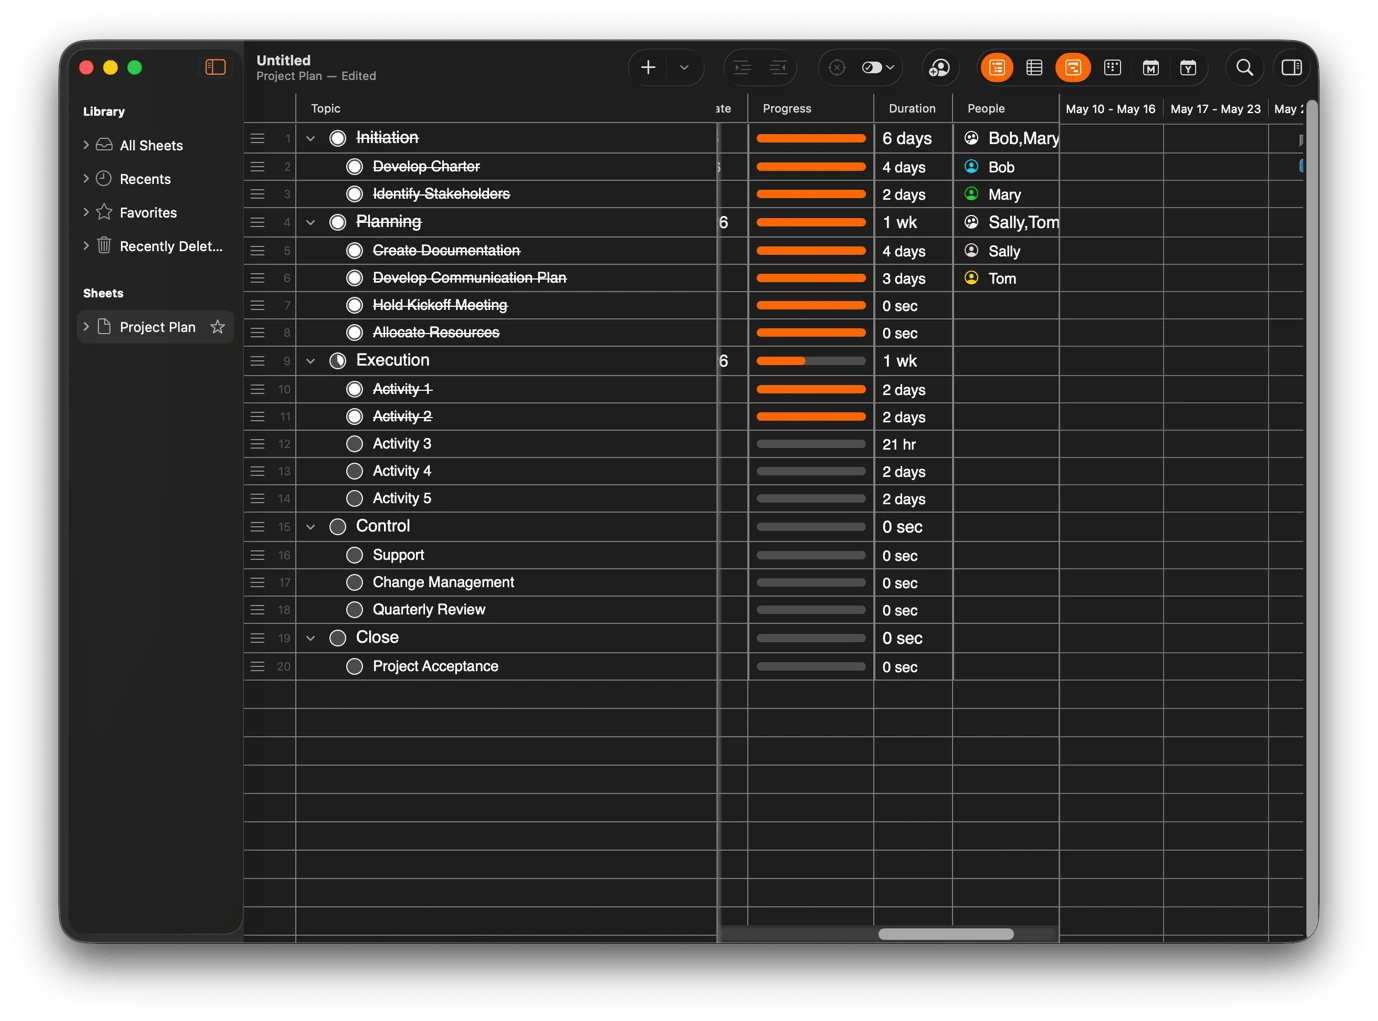
Task: Open the year calendar view icon
Action: pyautogui.click(x=1188, y=67)
